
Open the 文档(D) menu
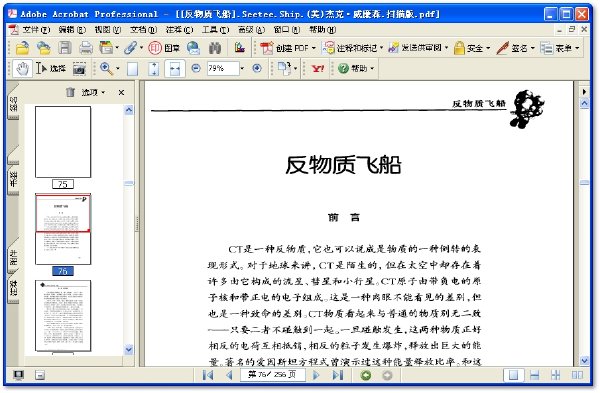click(143, 29)
